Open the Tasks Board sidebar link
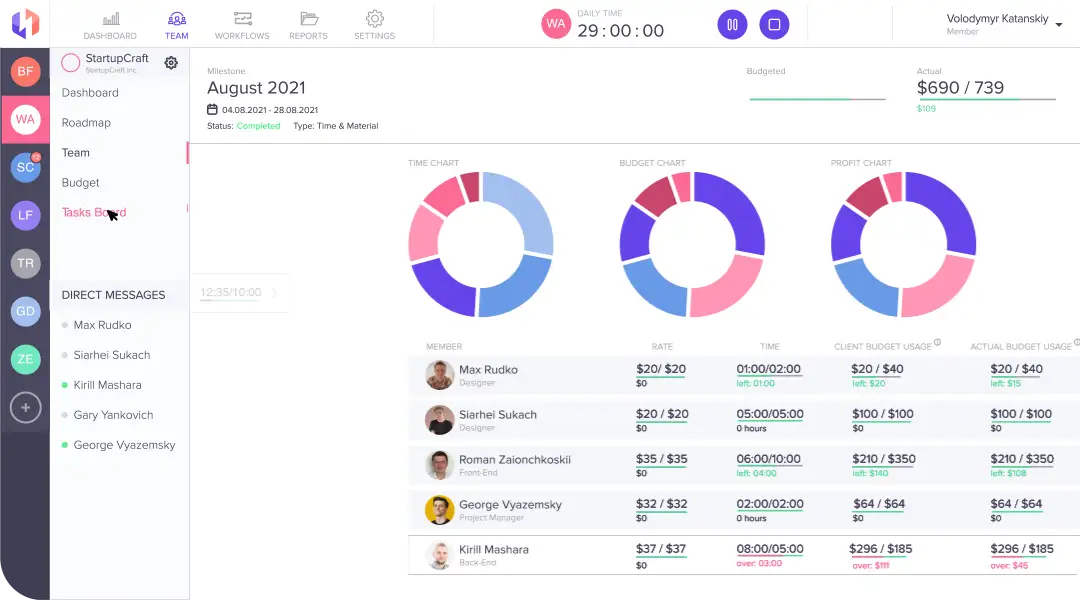 pyautogui.click(x=93, y=213)
